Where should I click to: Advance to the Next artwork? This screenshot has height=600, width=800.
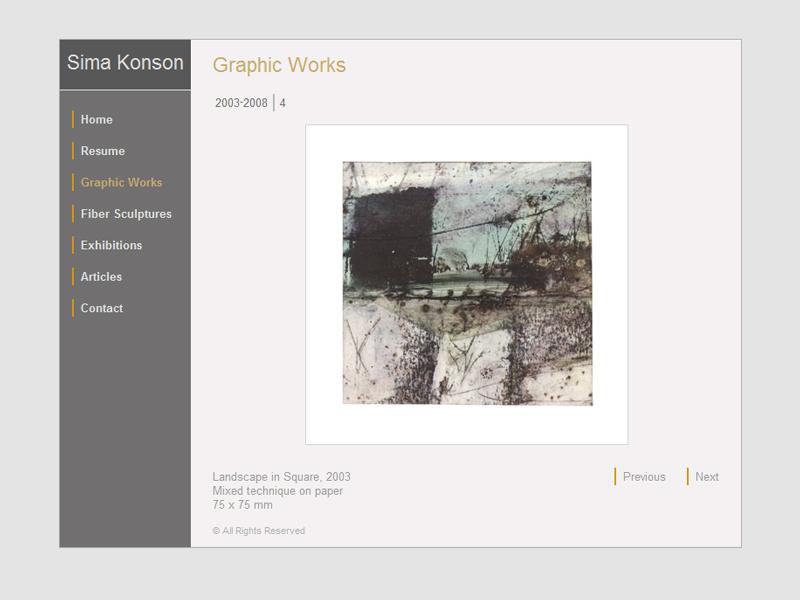click(x=707, y=477)
